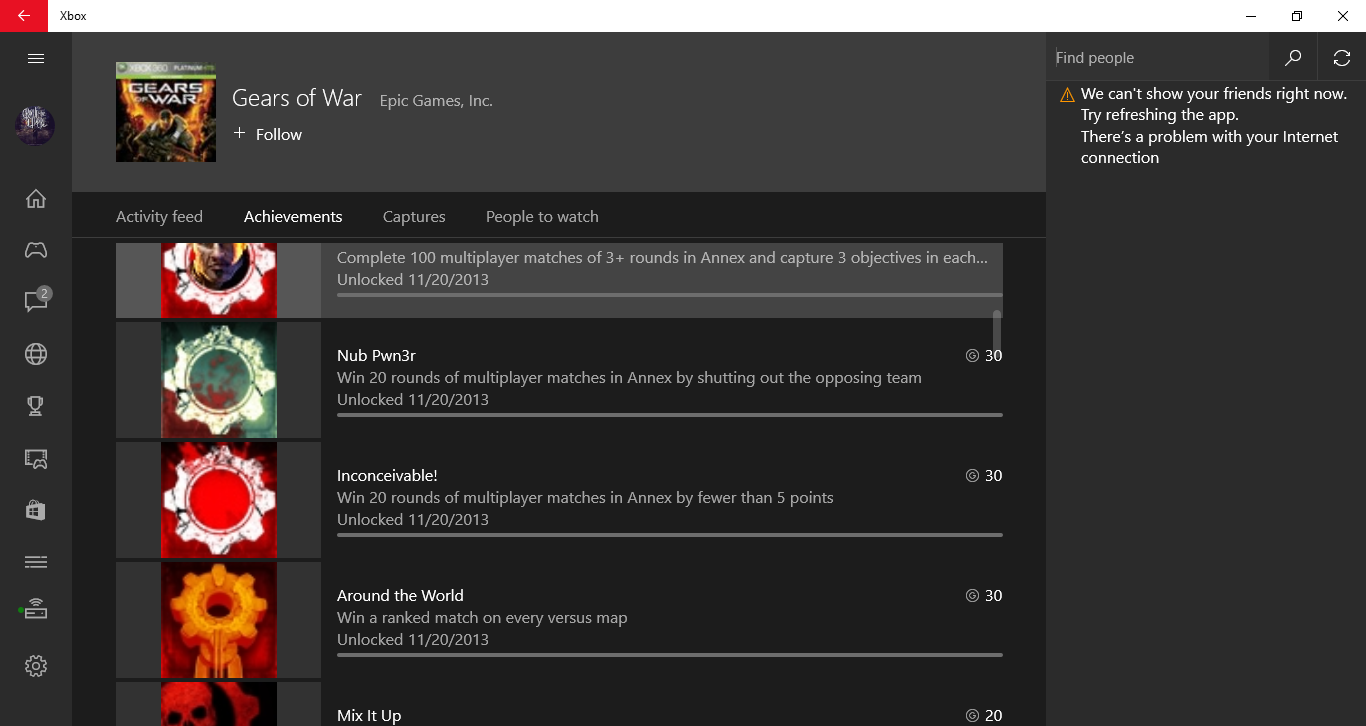
Task: Open Messages with 2 unread badge
Action: pos(36,302)
